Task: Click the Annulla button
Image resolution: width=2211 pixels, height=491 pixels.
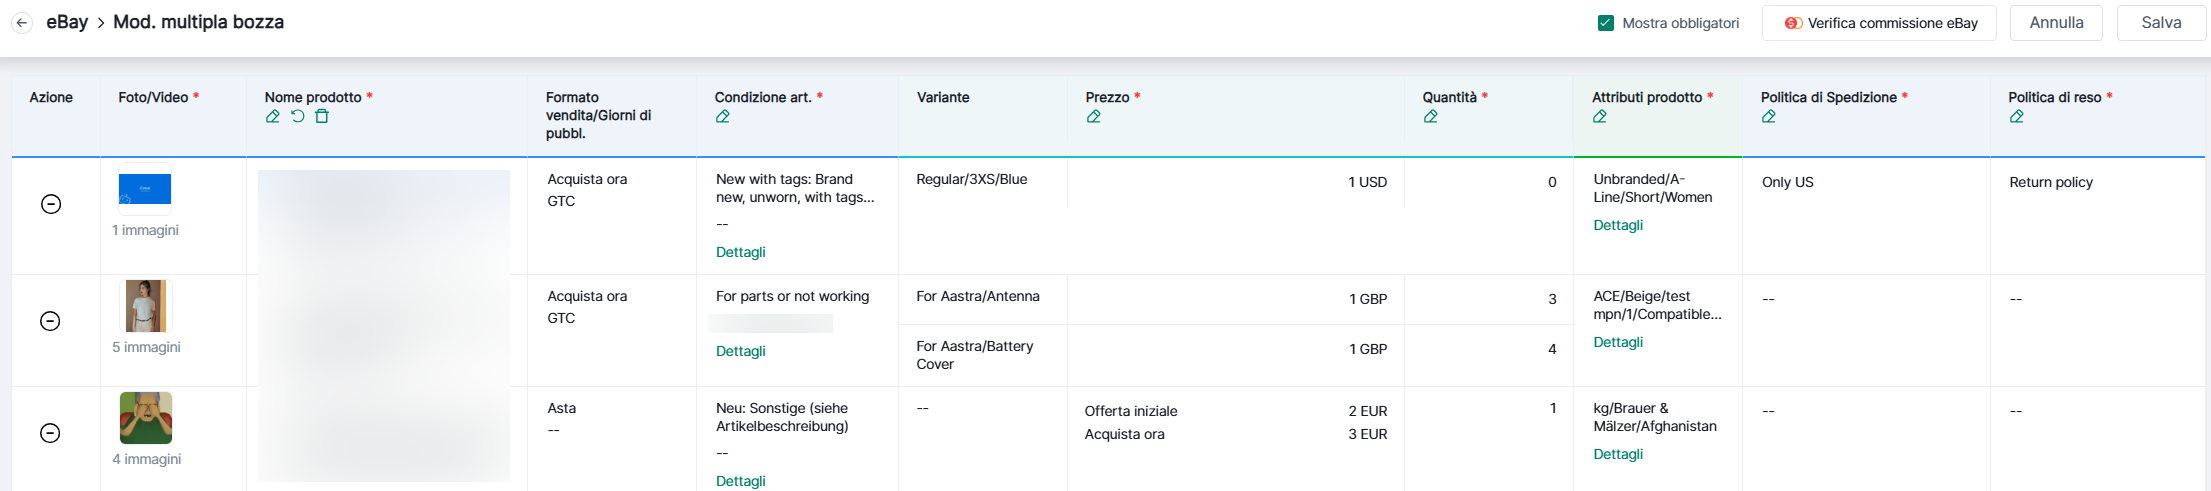Action: coord(2056,23)
